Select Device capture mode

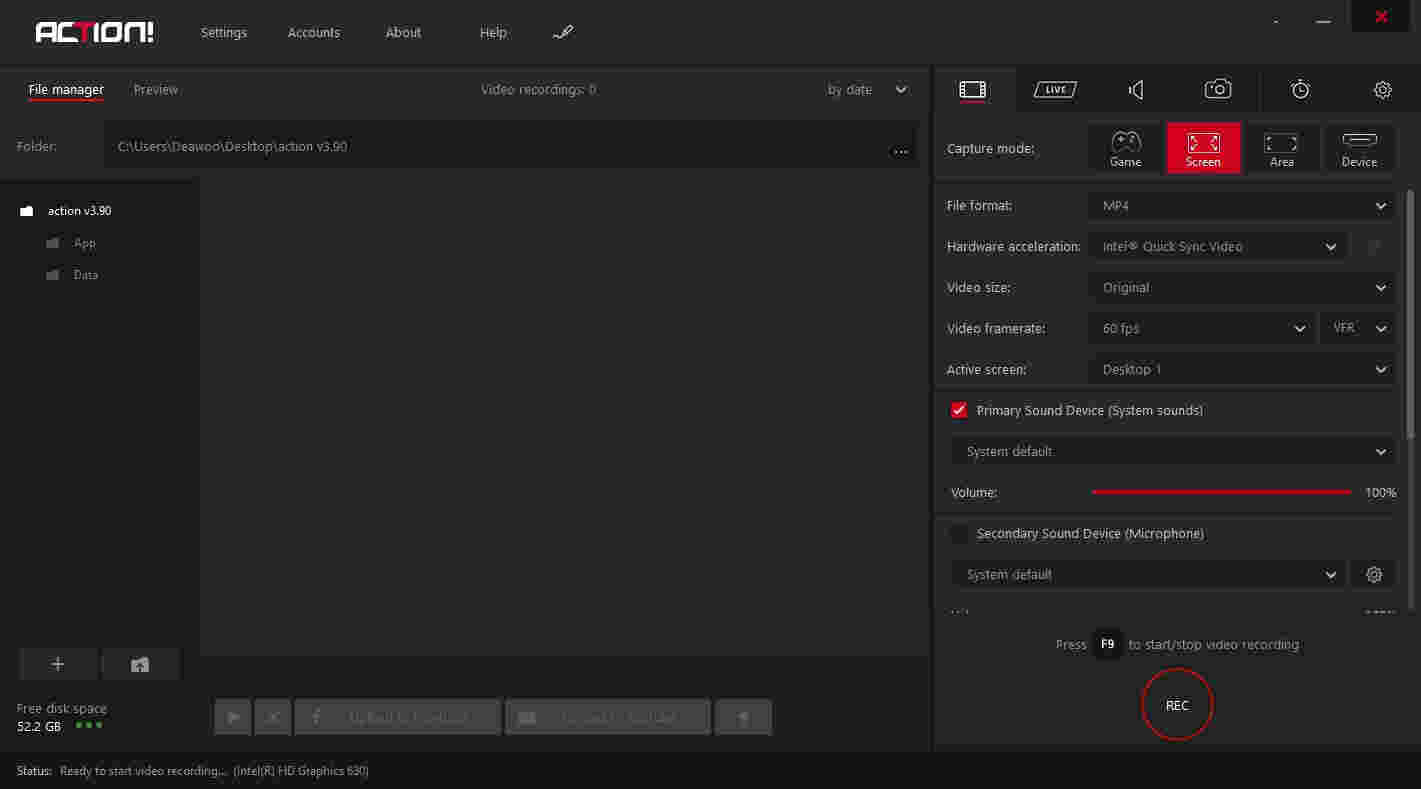tap(1360, 148)
